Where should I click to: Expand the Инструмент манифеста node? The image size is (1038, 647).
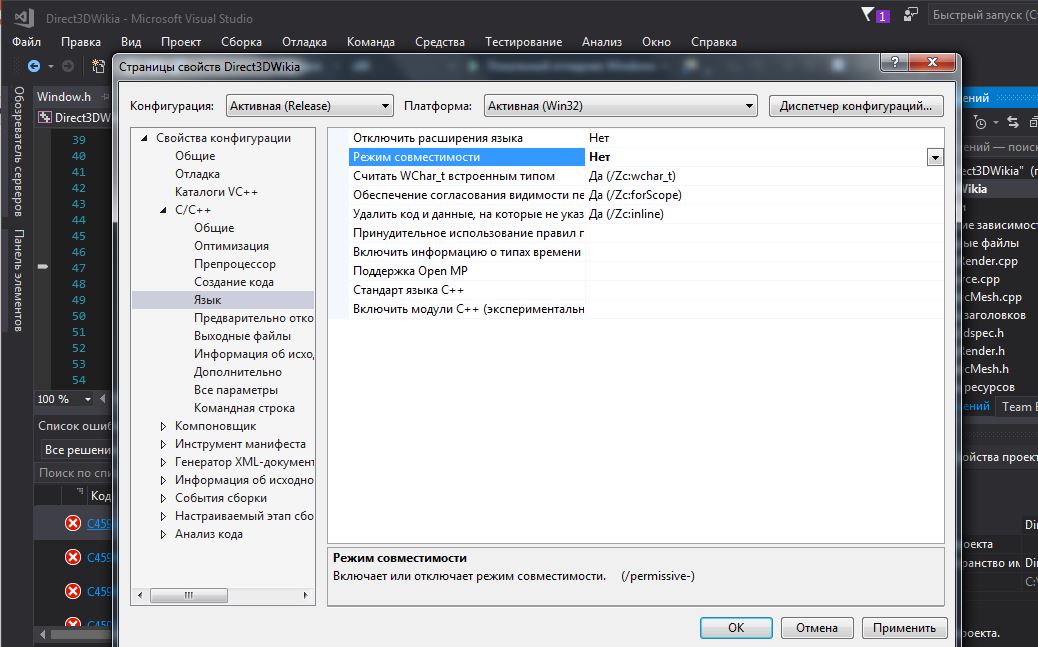click(164, 444)
